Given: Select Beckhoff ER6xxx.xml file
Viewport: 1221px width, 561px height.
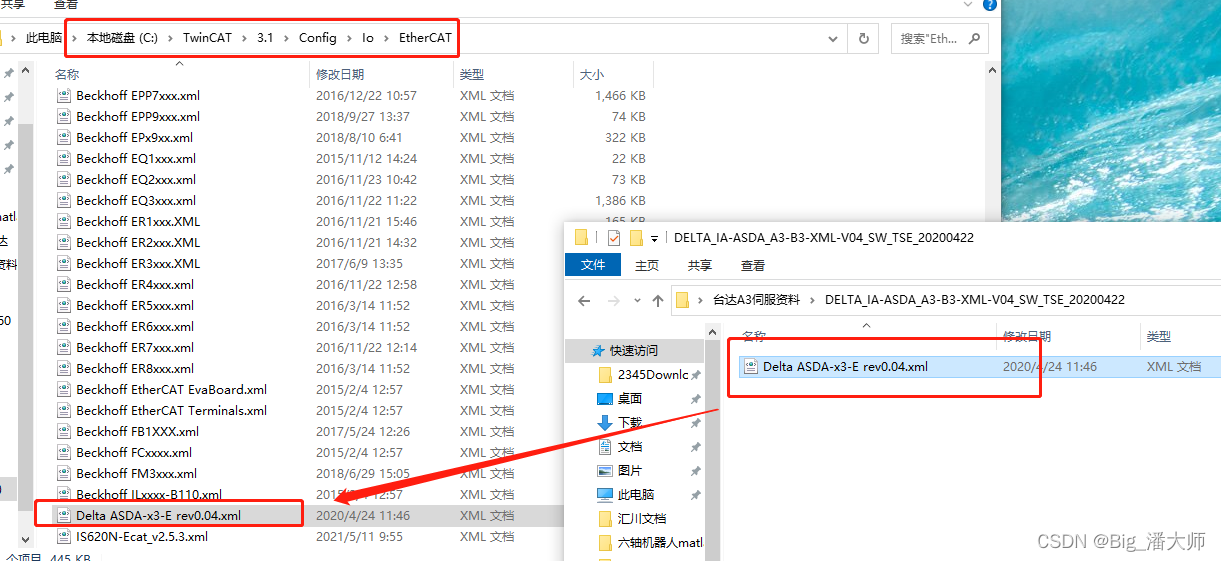Looking at the screenshot, I should (135, 327).
